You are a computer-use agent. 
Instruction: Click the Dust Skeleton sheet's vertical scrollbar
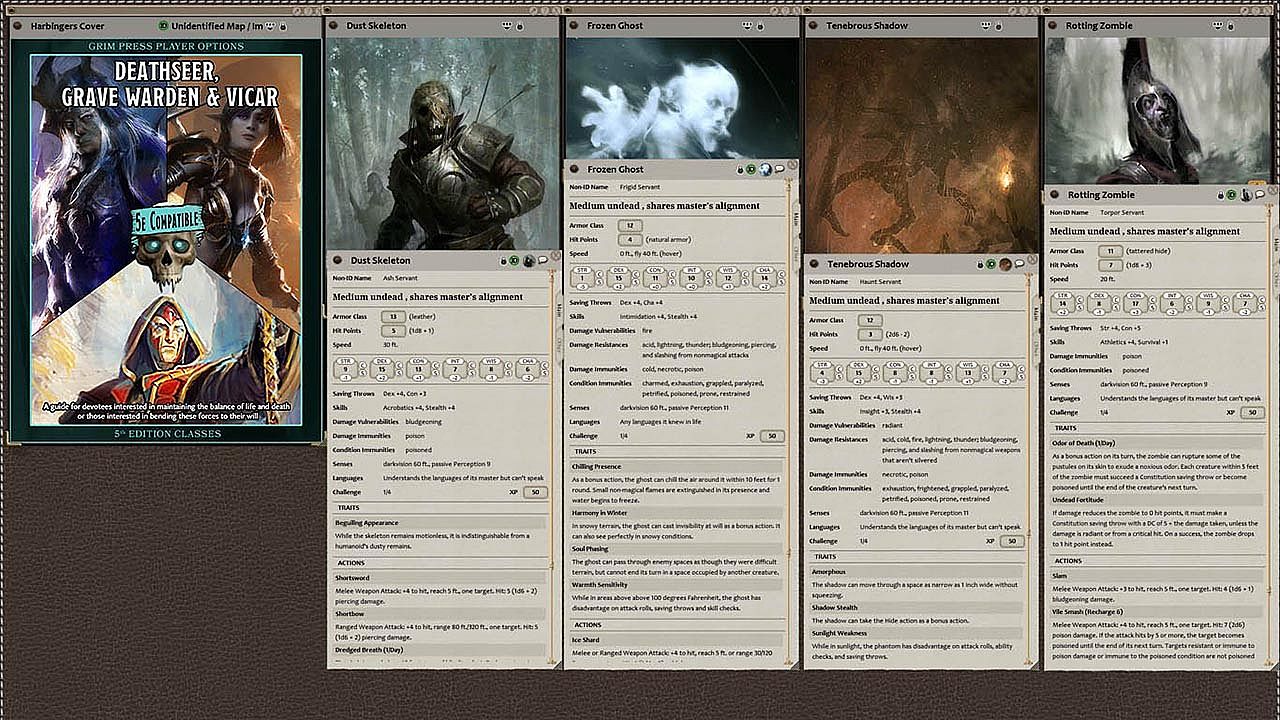tap(551, 469)
